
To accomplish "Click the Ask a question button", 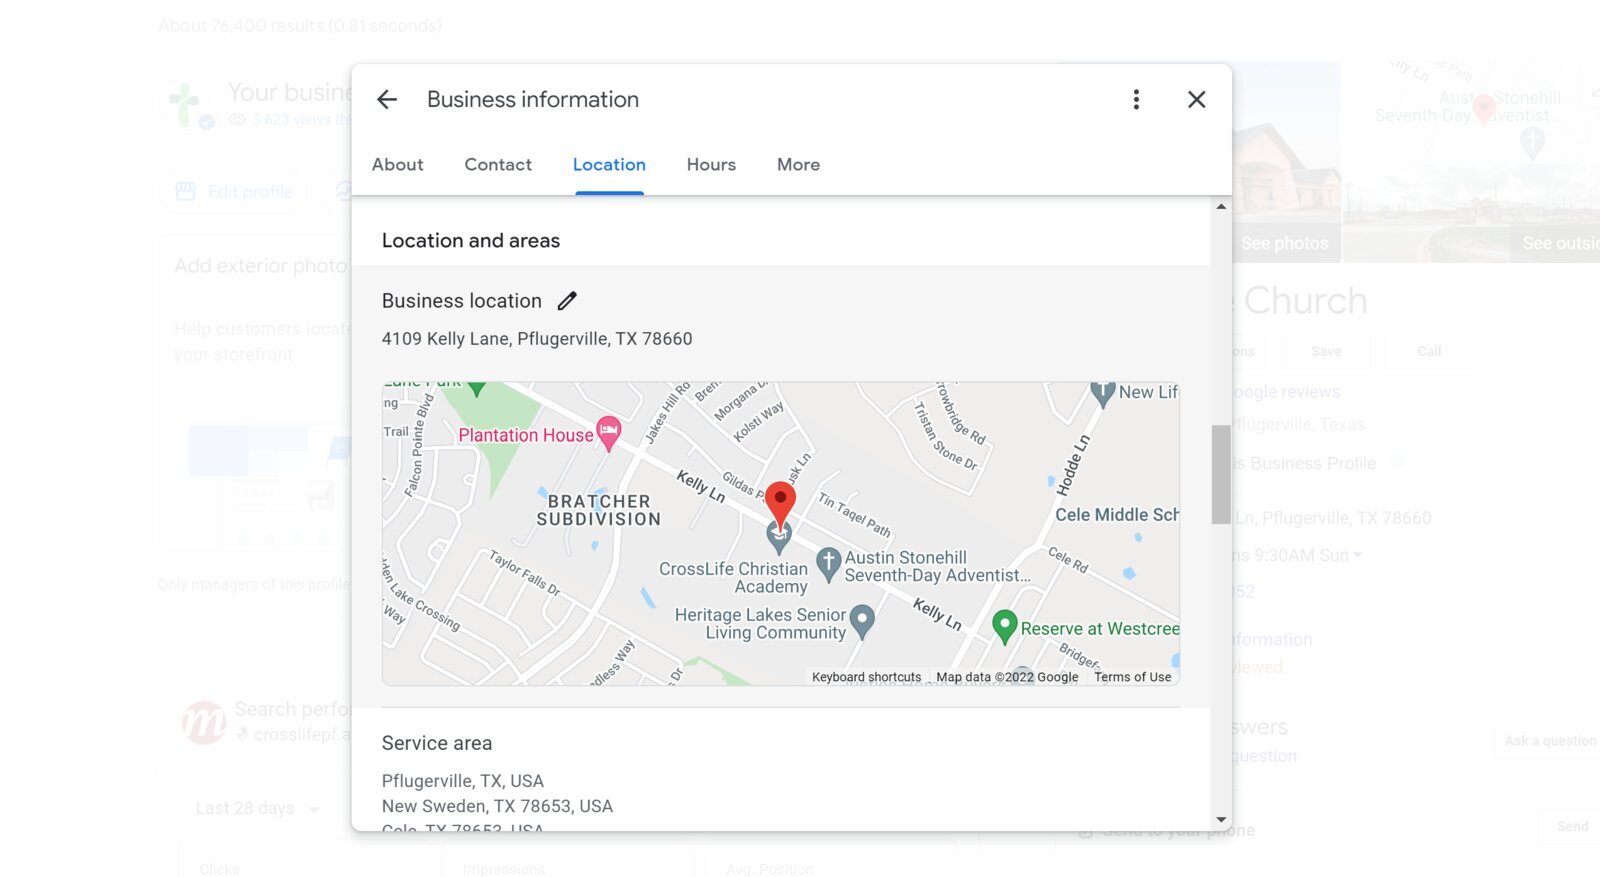I will pos(1549,741).
